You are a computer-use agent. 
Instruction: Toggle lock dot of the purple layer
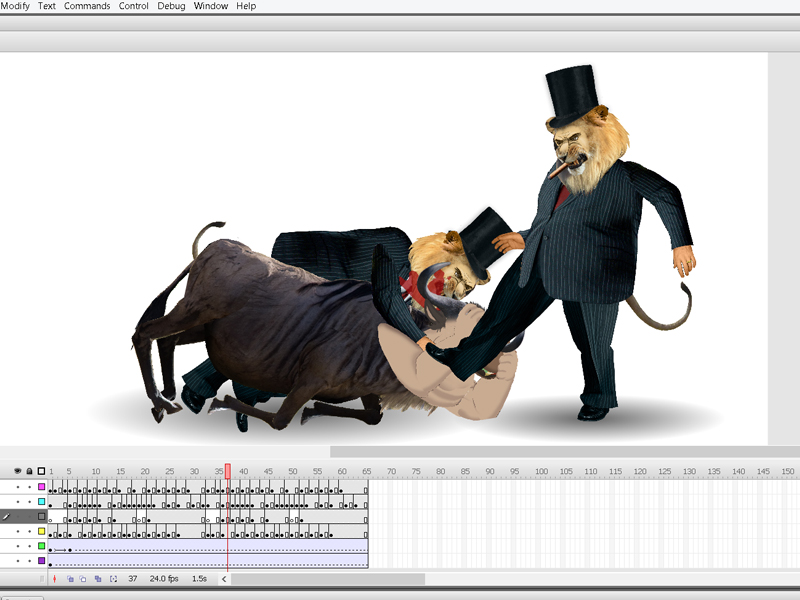click(30, 561)
